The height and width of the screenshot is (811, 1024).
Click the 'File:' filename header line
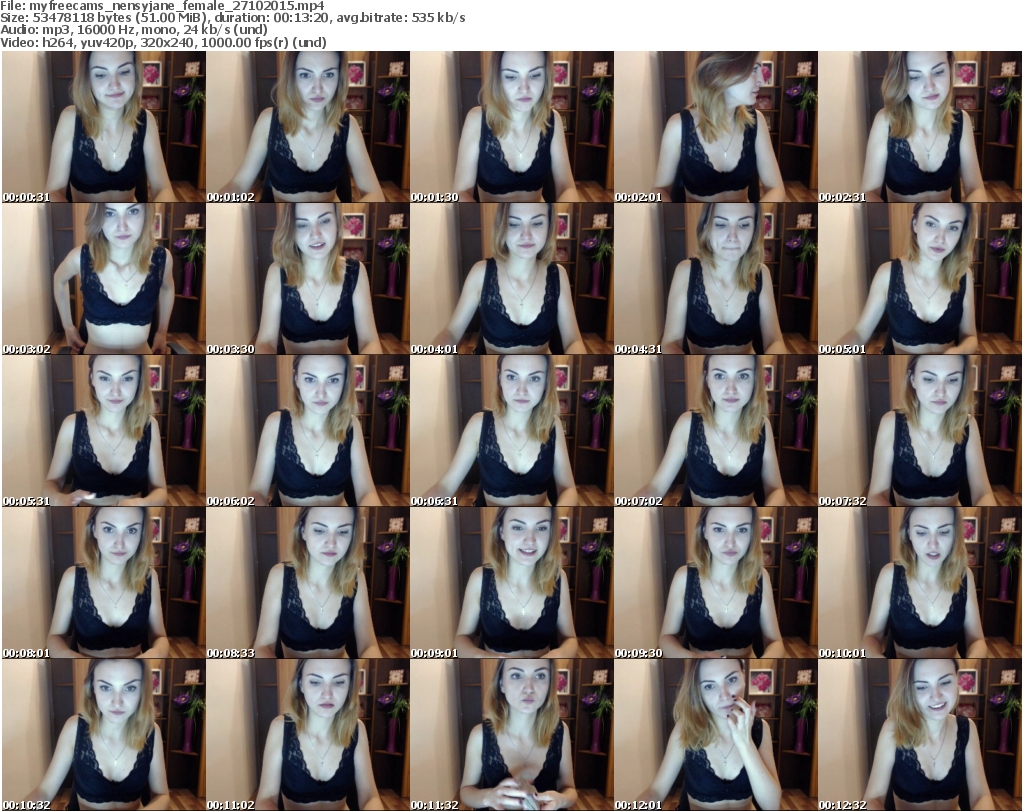[163, 6]
